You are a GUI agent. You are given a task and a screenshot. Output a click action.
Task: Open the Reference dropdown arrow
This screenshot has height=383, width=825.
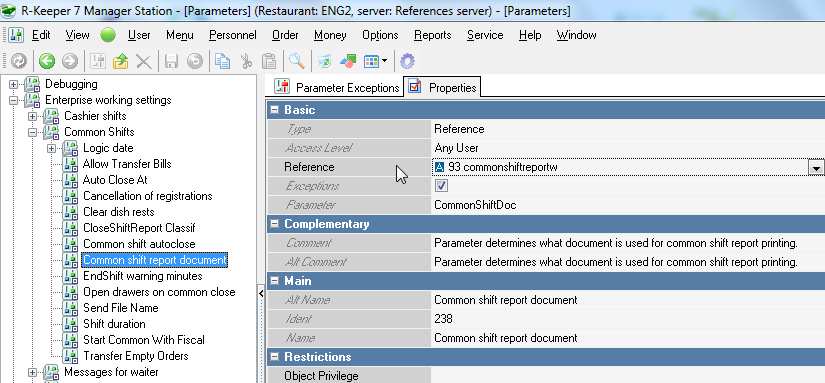816,167
